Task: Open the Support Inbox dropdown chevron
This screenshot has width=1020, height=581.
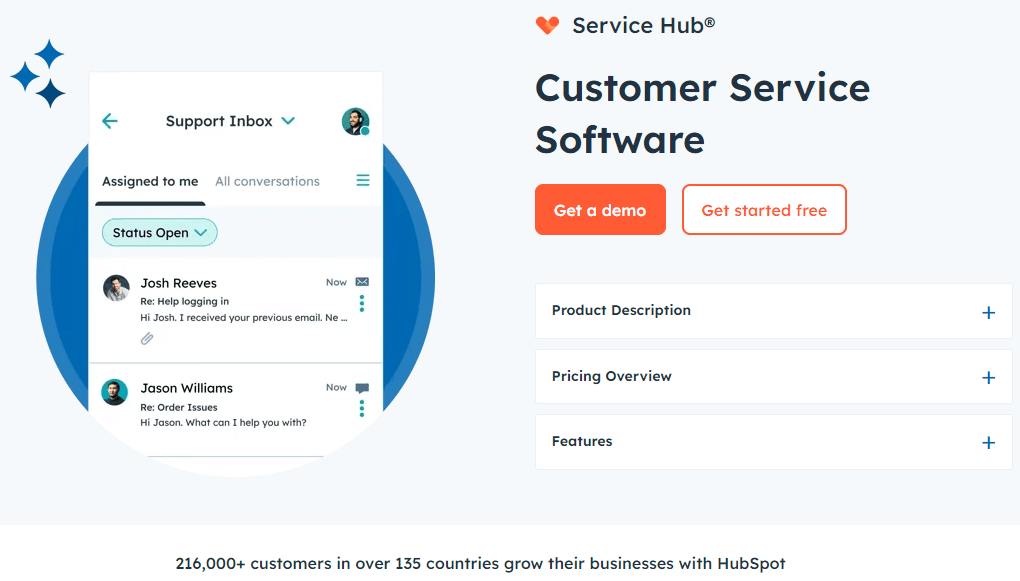Action: click(288, 121)
